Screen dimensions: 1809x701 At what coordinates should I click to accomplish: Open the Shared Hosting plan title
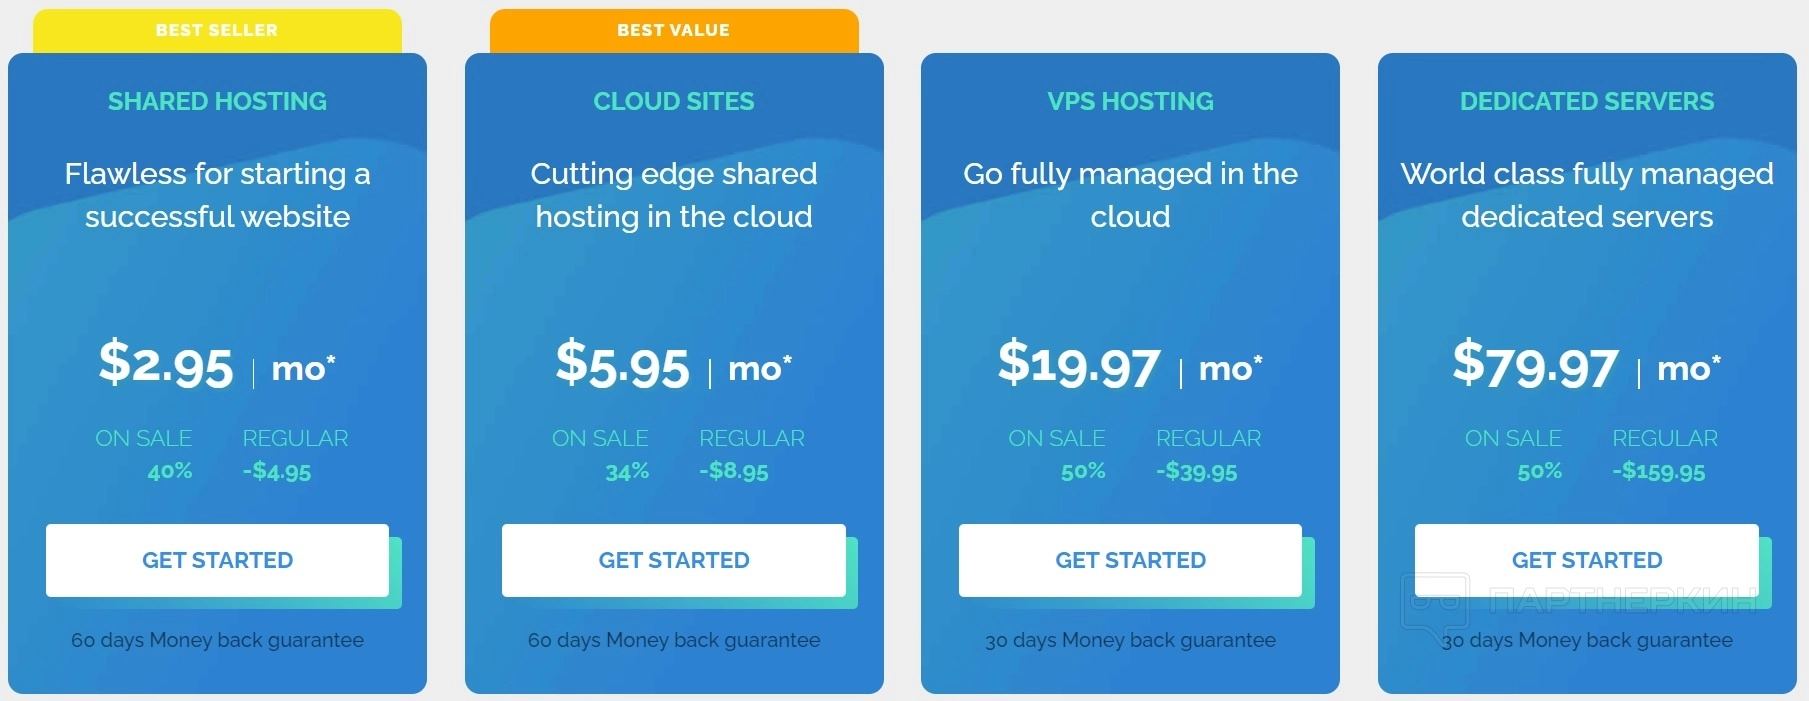pos(217,101)
